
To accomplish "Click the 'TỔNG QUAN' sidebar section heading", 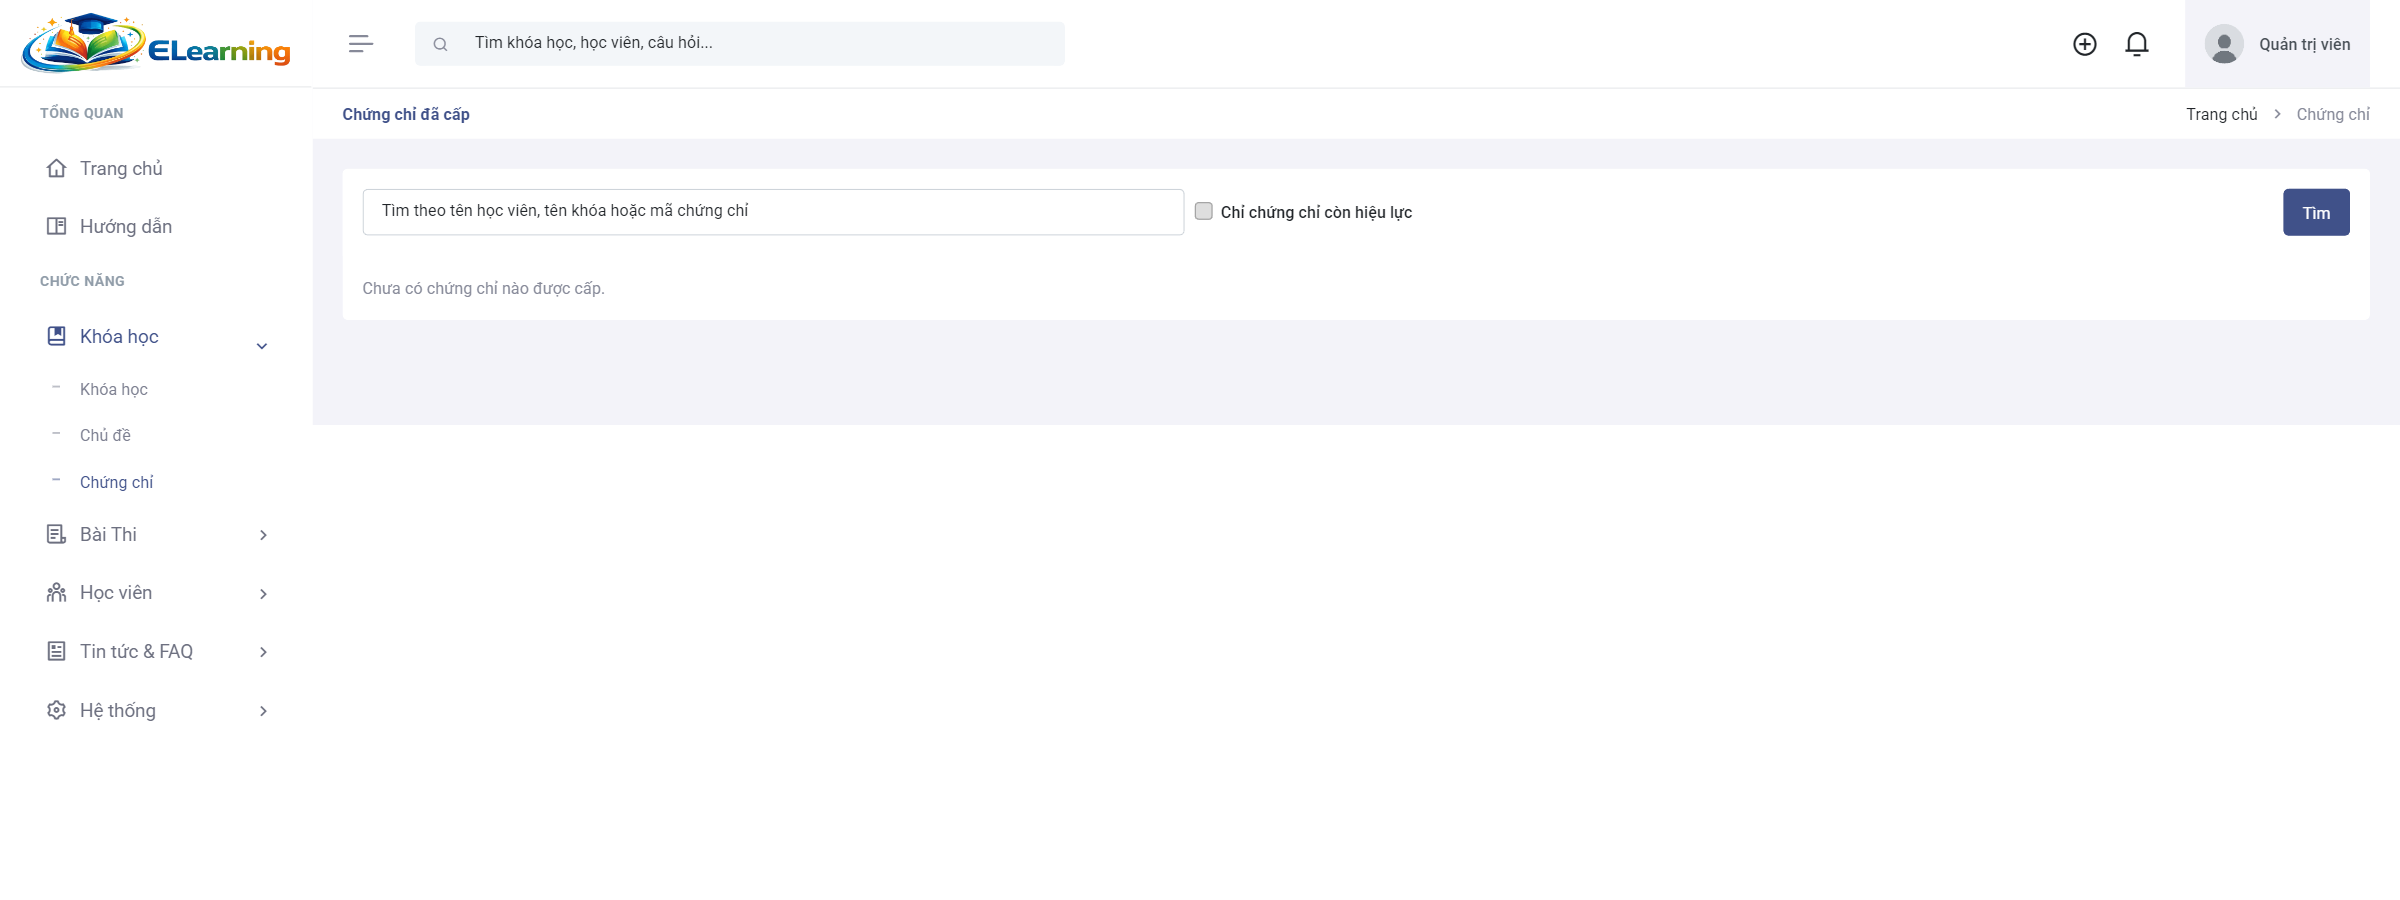I will point(82,113).
